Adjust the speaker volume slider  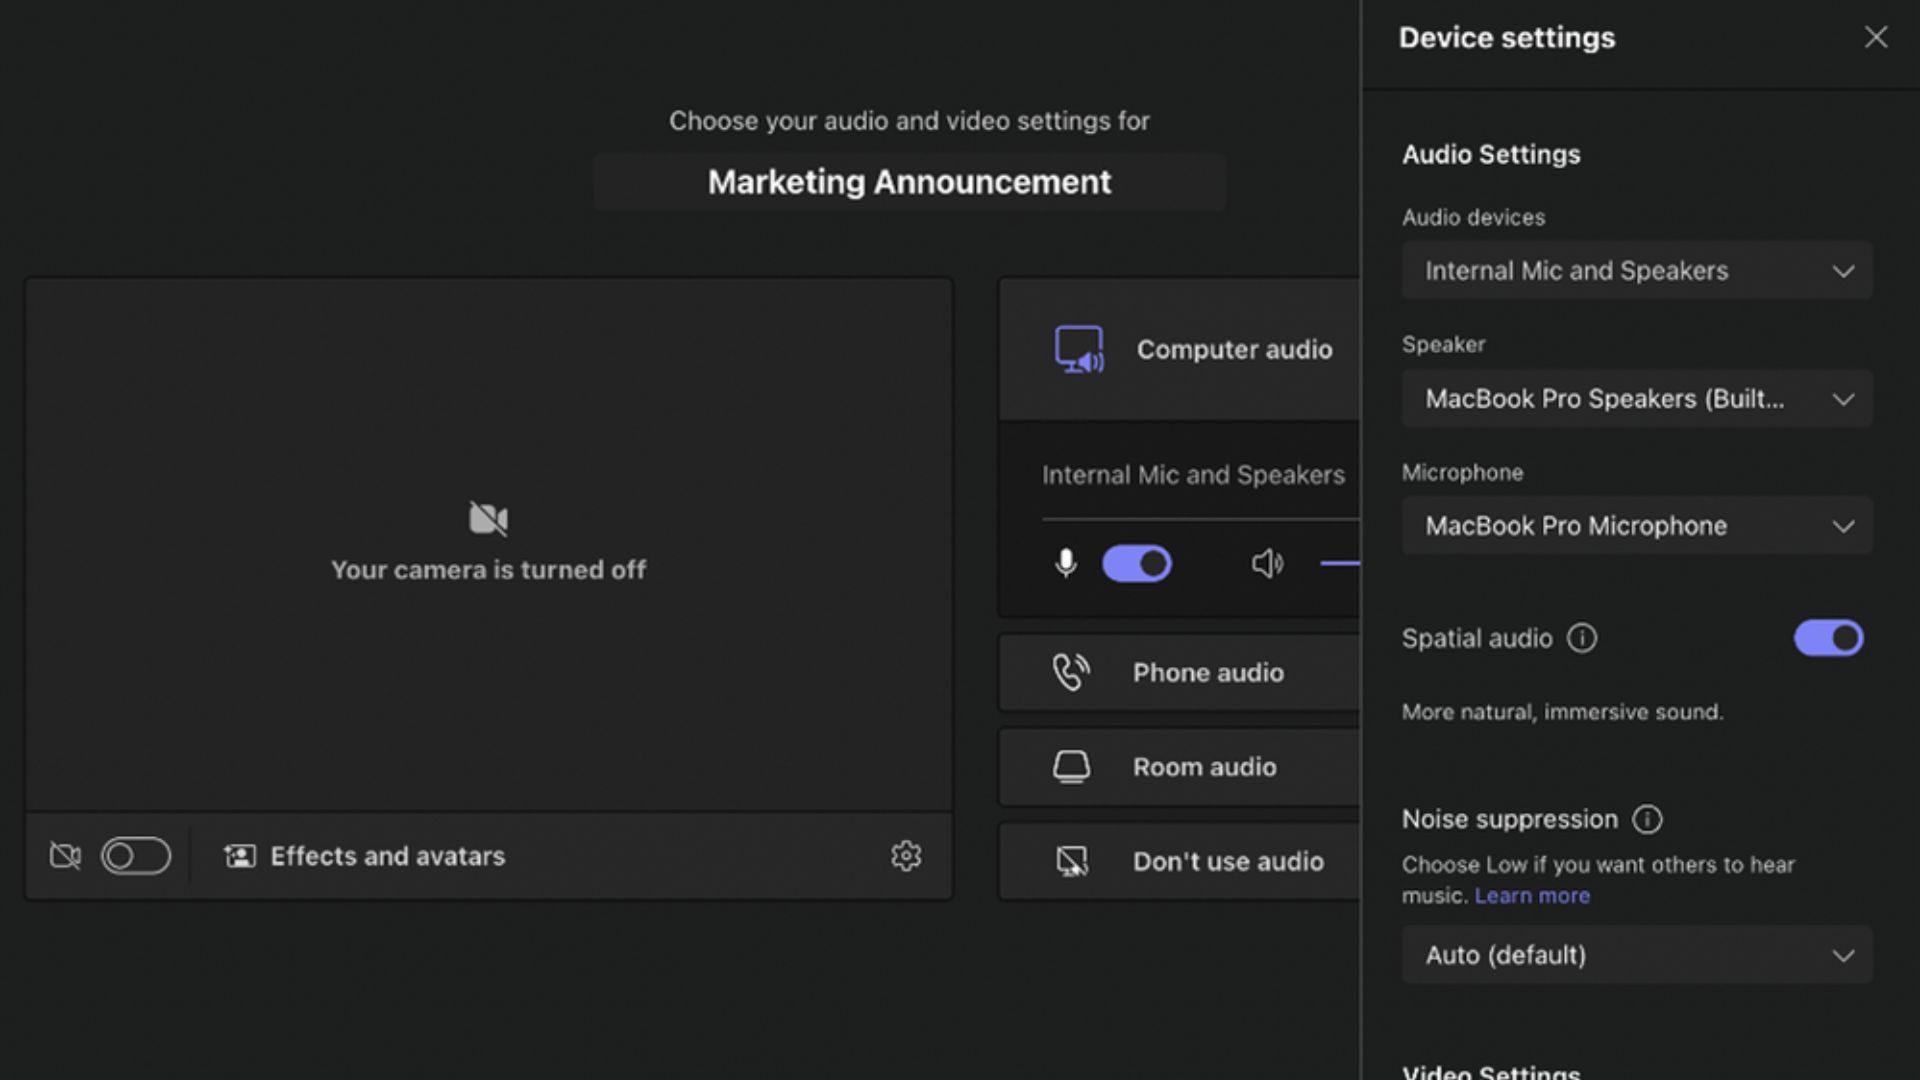tap(1340, 563)
